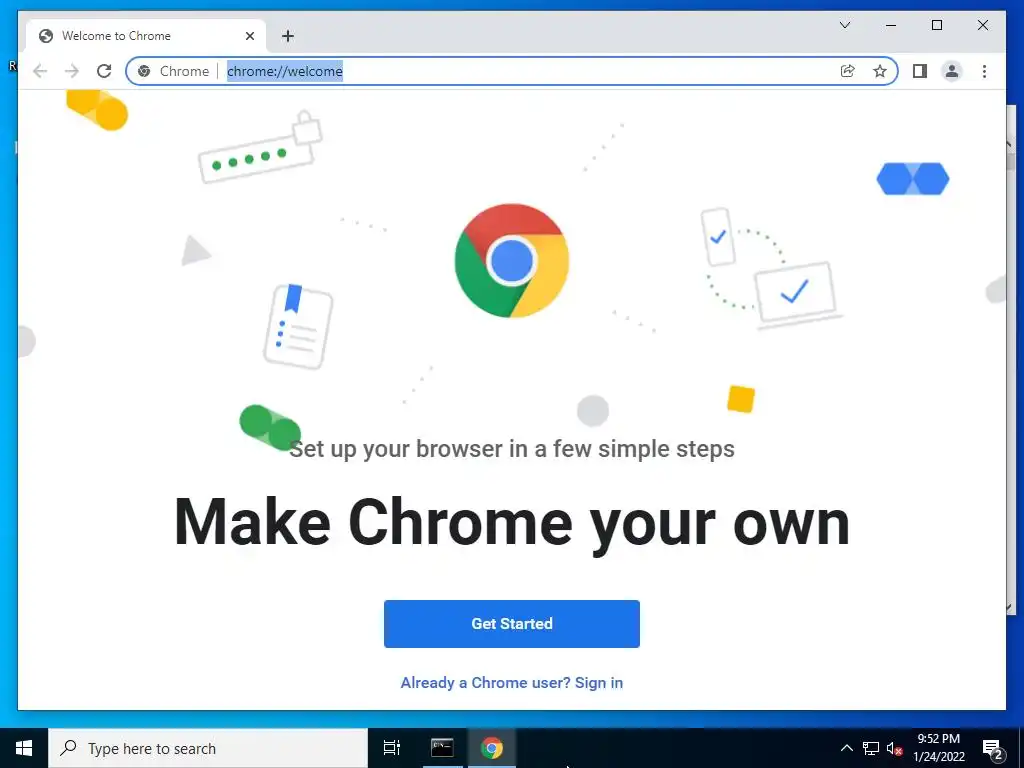Open the notification center icon
This screenshot has height=768, width=1024.
tap(992, 748)
